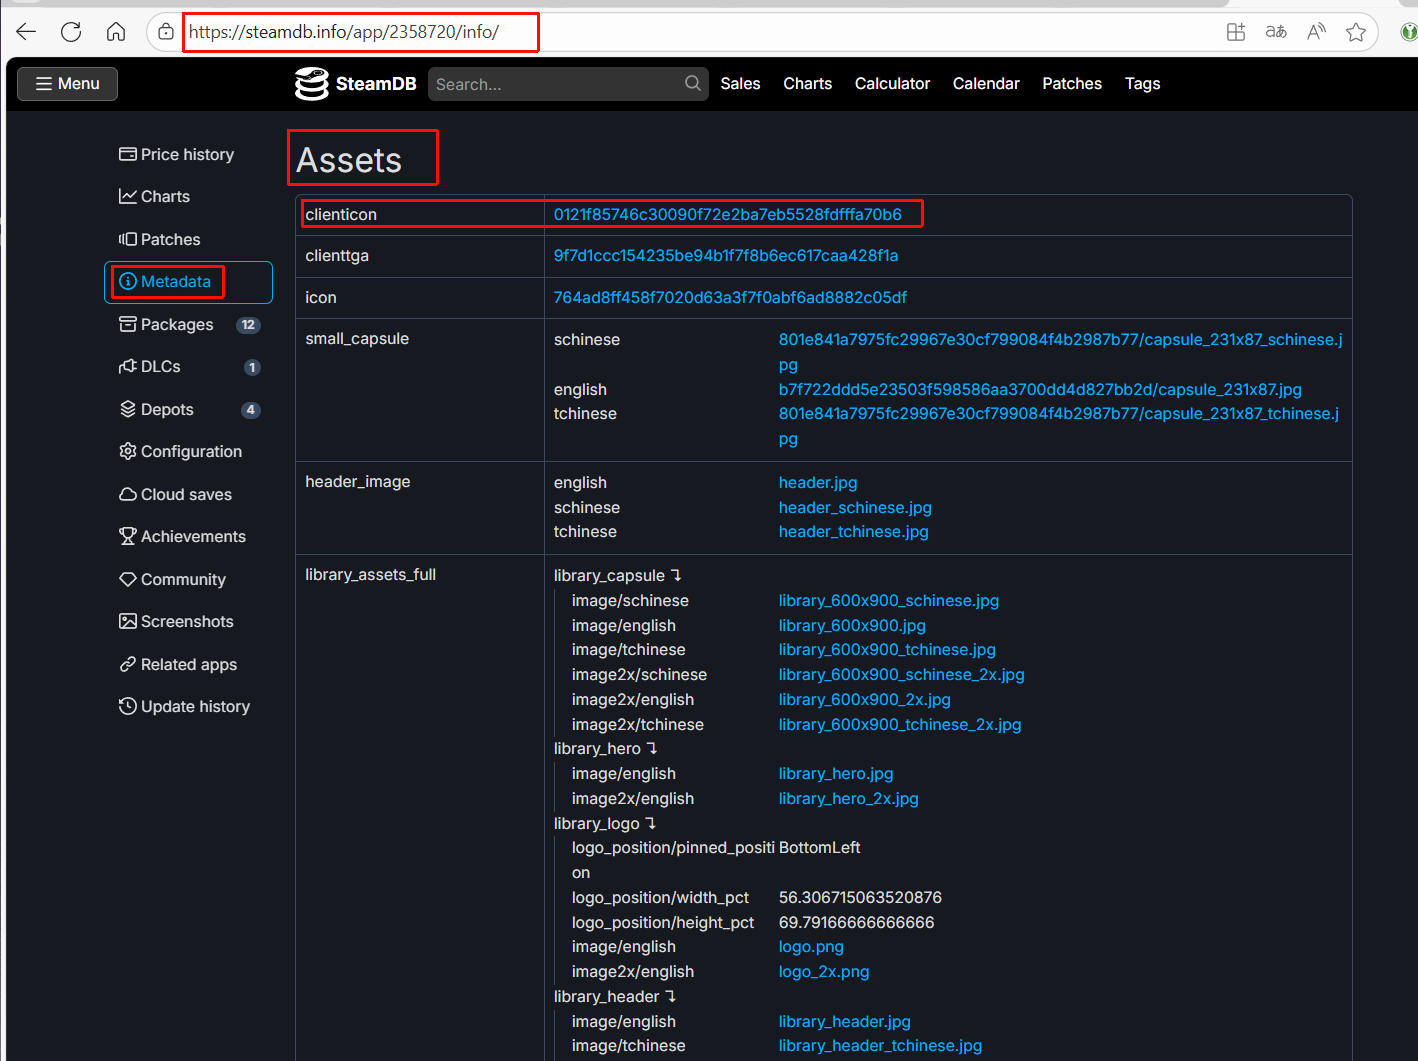The image size is (1418, 1061).
Task: Open the library_hero.jpg link
Action: tap(836, 773)
